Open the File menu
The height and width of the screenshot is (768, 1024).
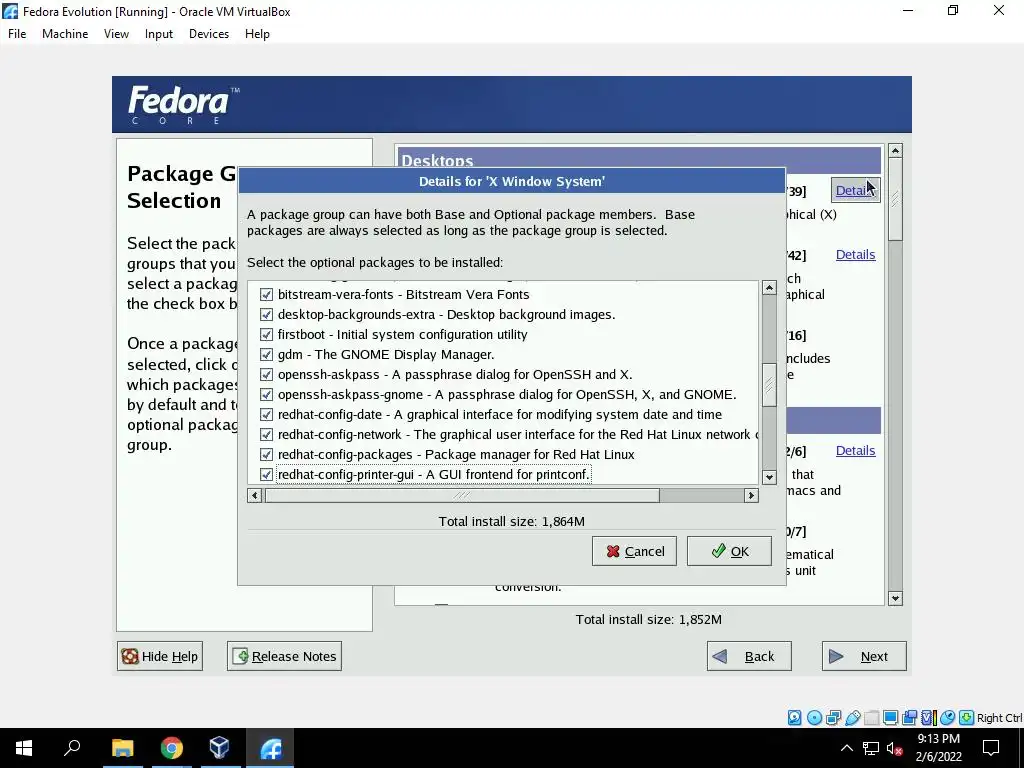[x=17, y=34]
